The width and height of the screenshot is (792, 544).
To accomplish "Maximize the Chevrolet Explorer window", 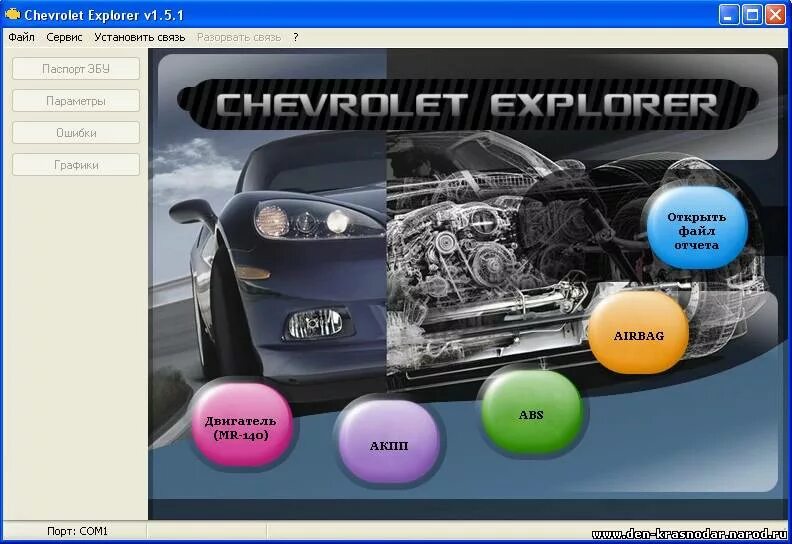I will (x=752, y=15).
